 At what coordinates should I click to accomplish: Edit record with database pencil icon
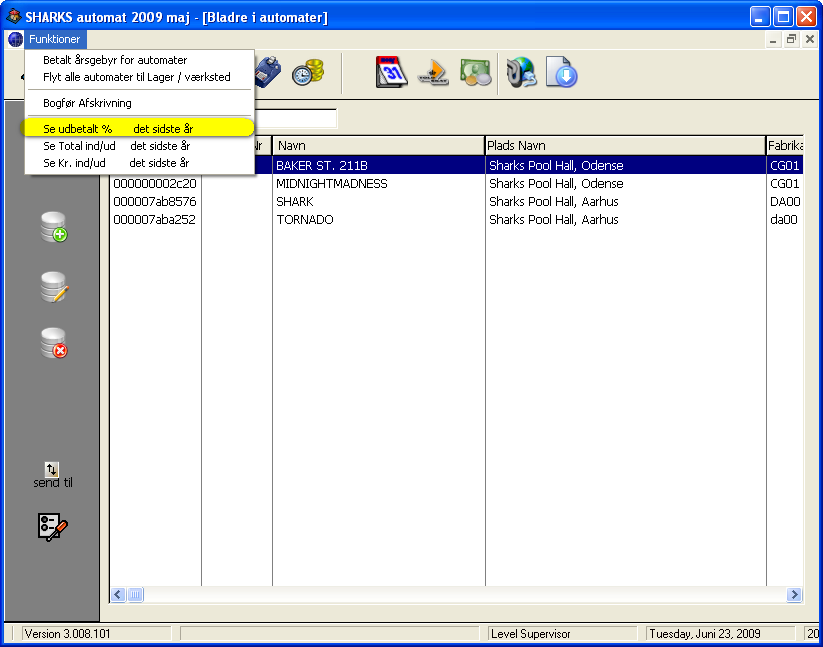(53, 287)
